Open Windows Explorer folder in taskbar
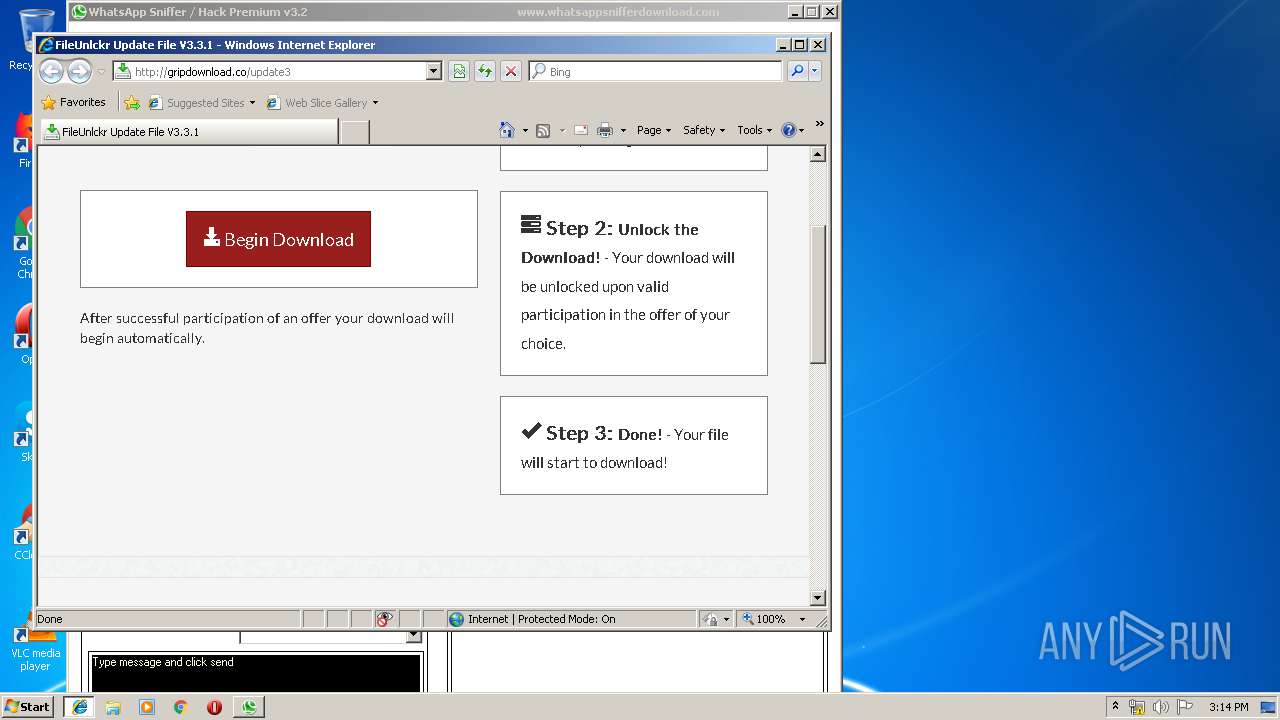This screenshot has height=720, width=1280. pyautogui.click(x=113, y=707)
